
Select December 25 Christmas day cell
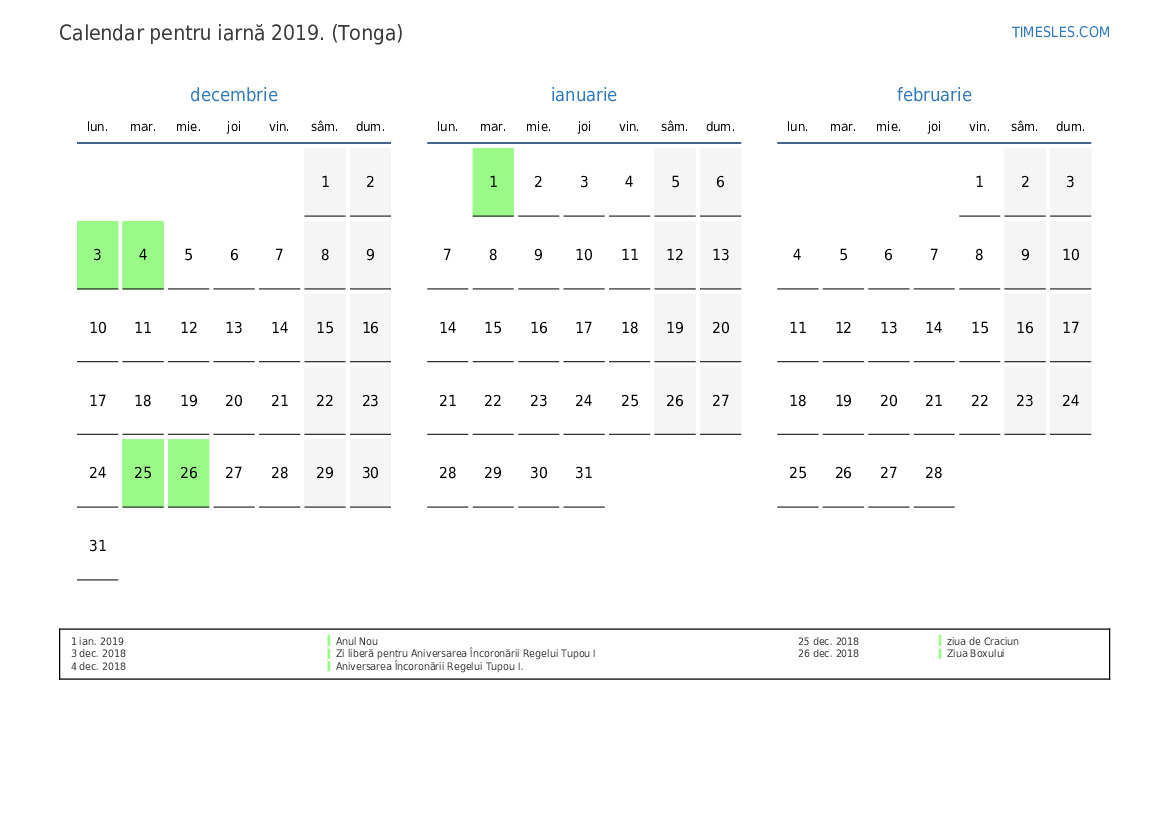coord(143,473)
